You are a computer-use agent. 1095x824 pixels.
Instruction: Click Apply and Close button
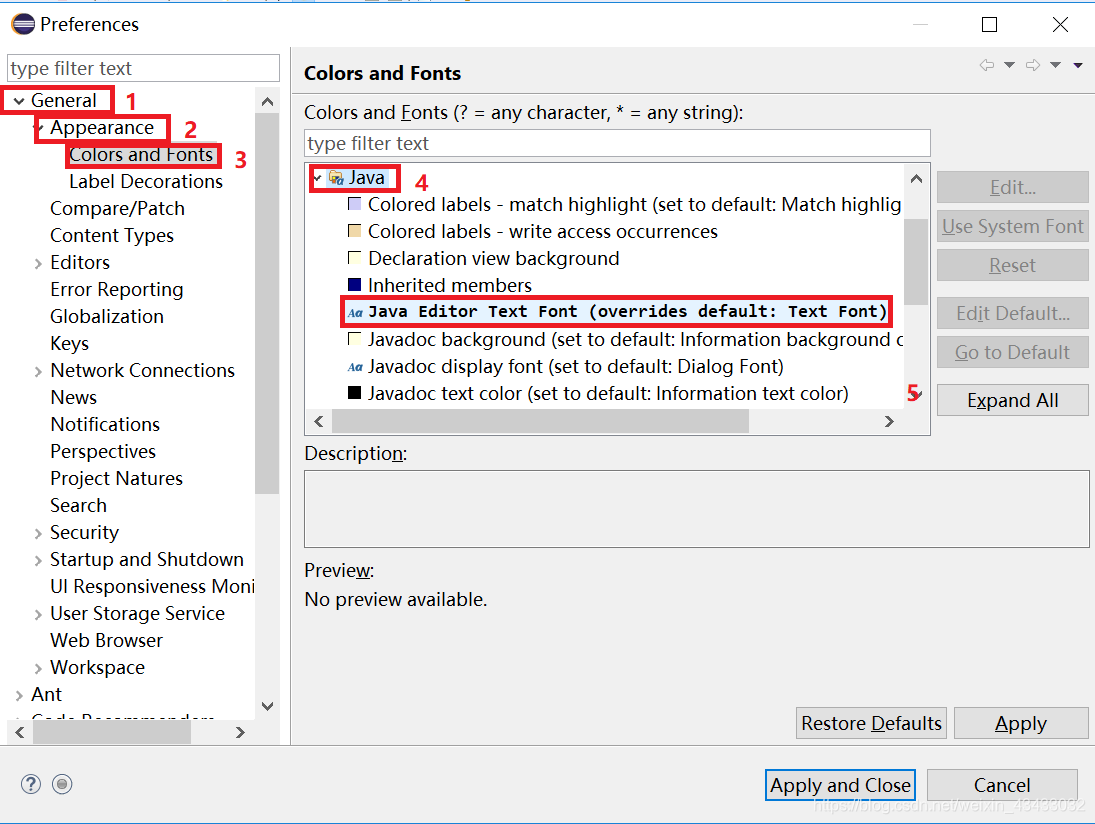click(x=840, y=785)
